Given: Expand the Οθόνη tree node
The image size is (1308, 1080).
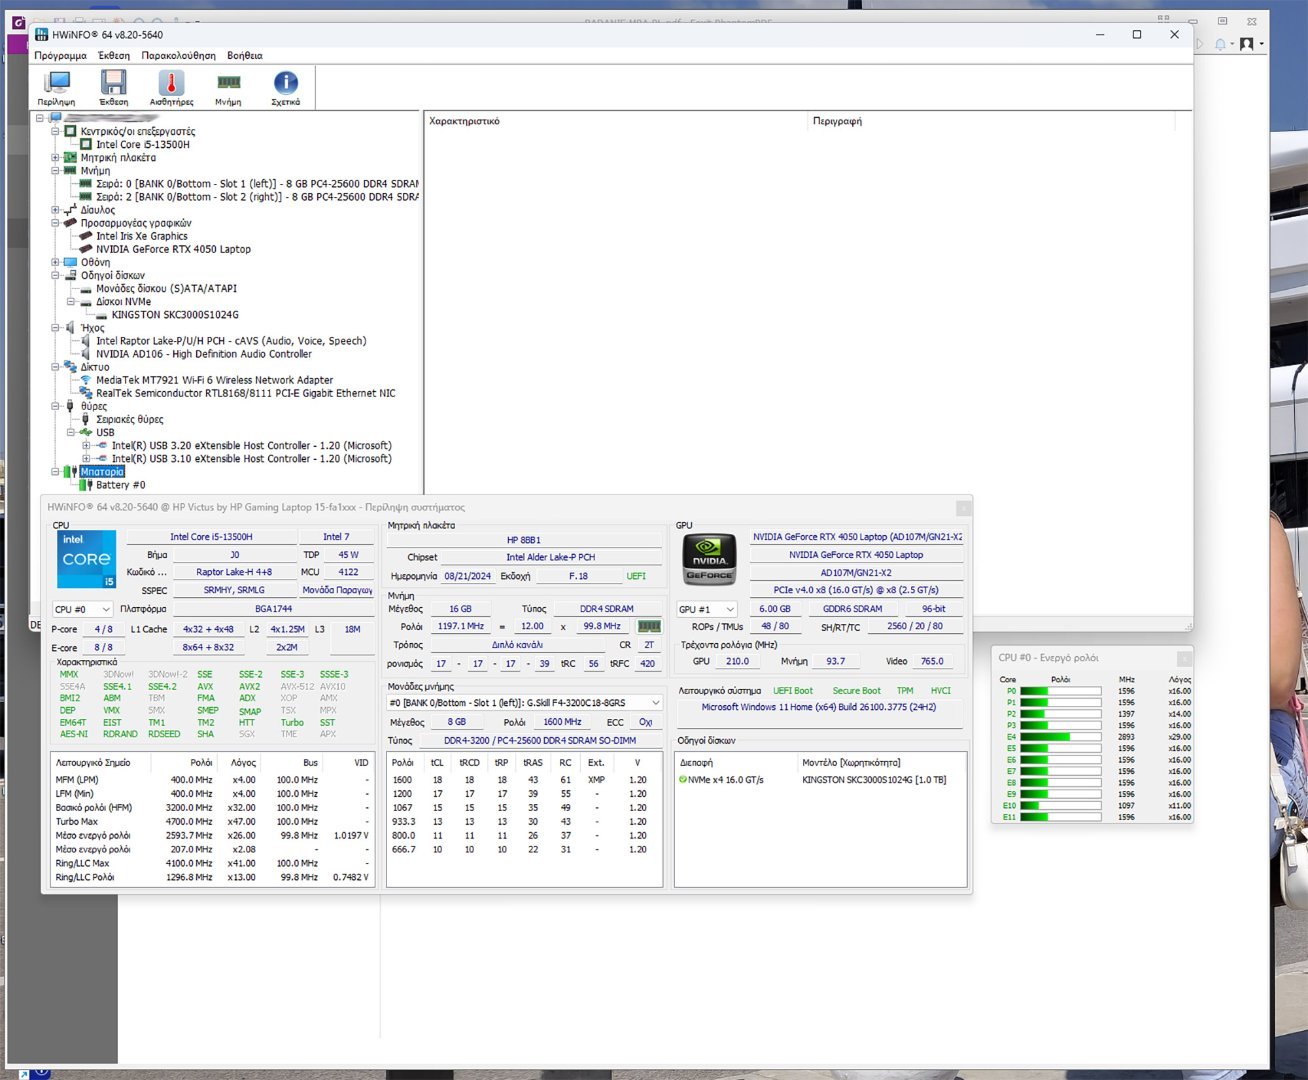Looking at the screenshot, I should click(x=55, y=262).
